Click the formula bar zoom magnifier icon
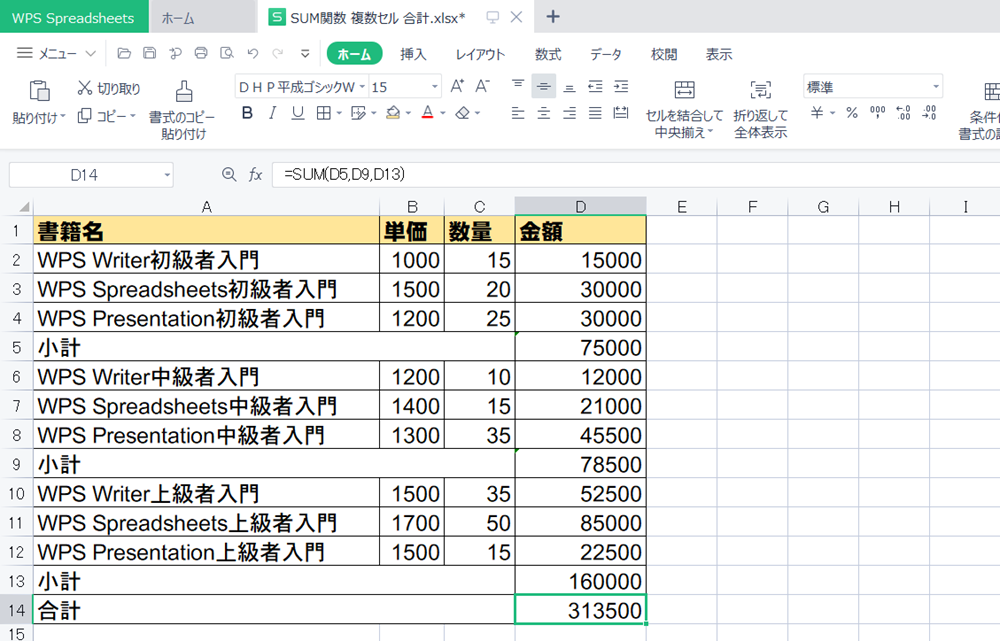1000x641 pixels. 229,174
